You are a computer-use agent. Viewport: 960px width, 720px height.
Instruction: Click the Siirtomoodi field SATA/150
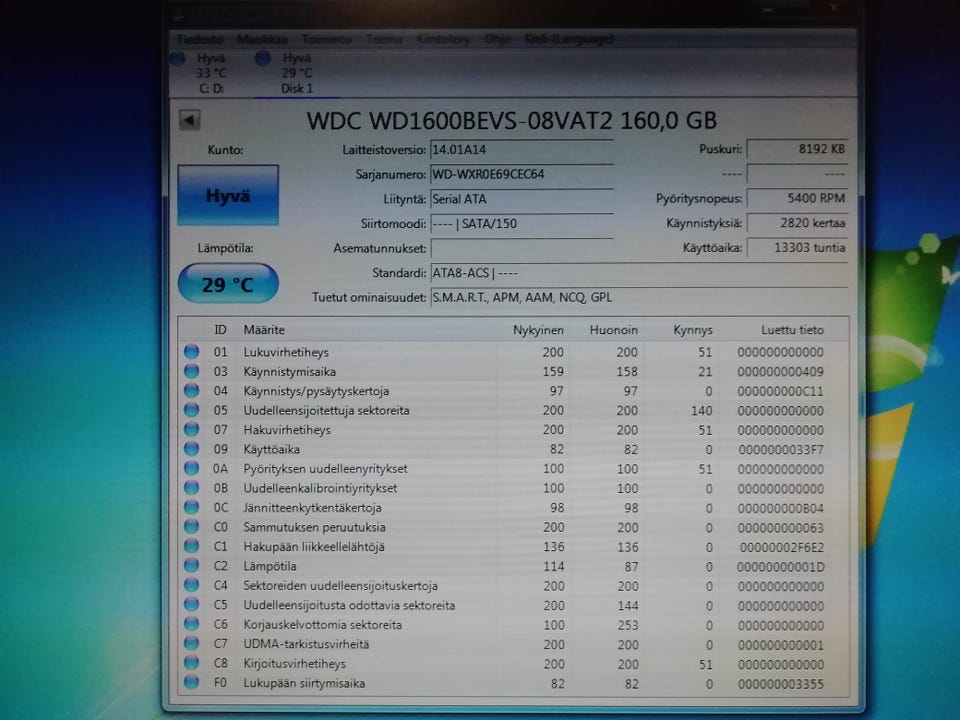(522, 223)
